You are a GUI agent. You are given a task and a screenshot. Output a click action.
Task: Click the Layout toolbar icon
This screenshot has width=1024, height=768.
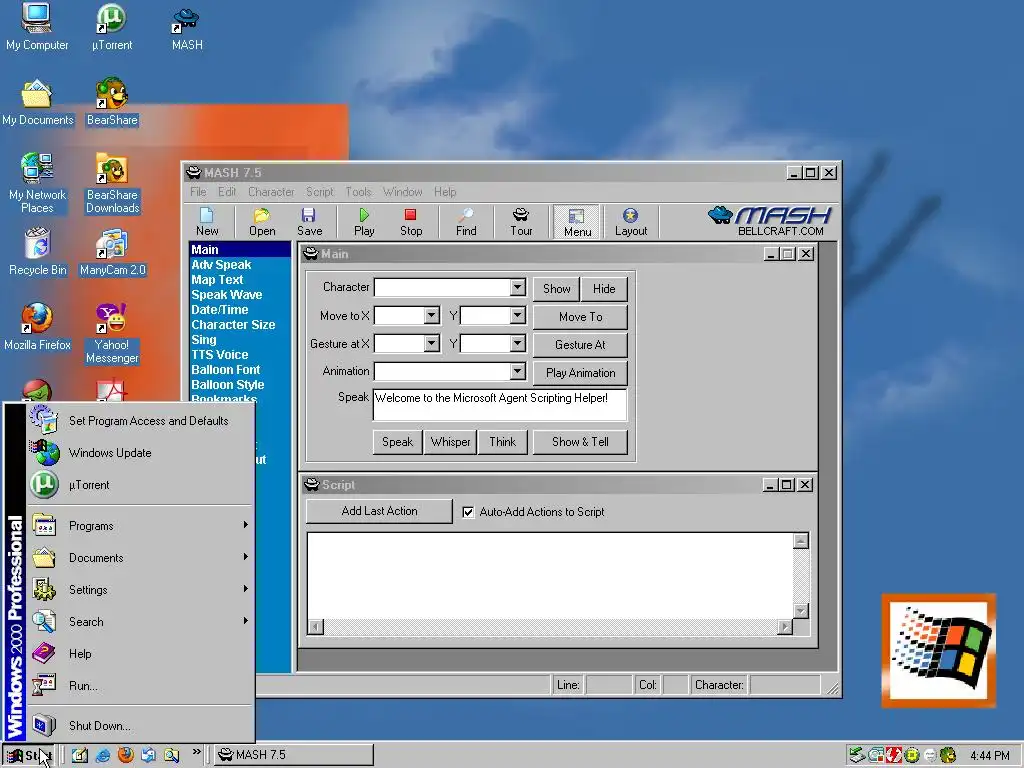coord(631,222)
